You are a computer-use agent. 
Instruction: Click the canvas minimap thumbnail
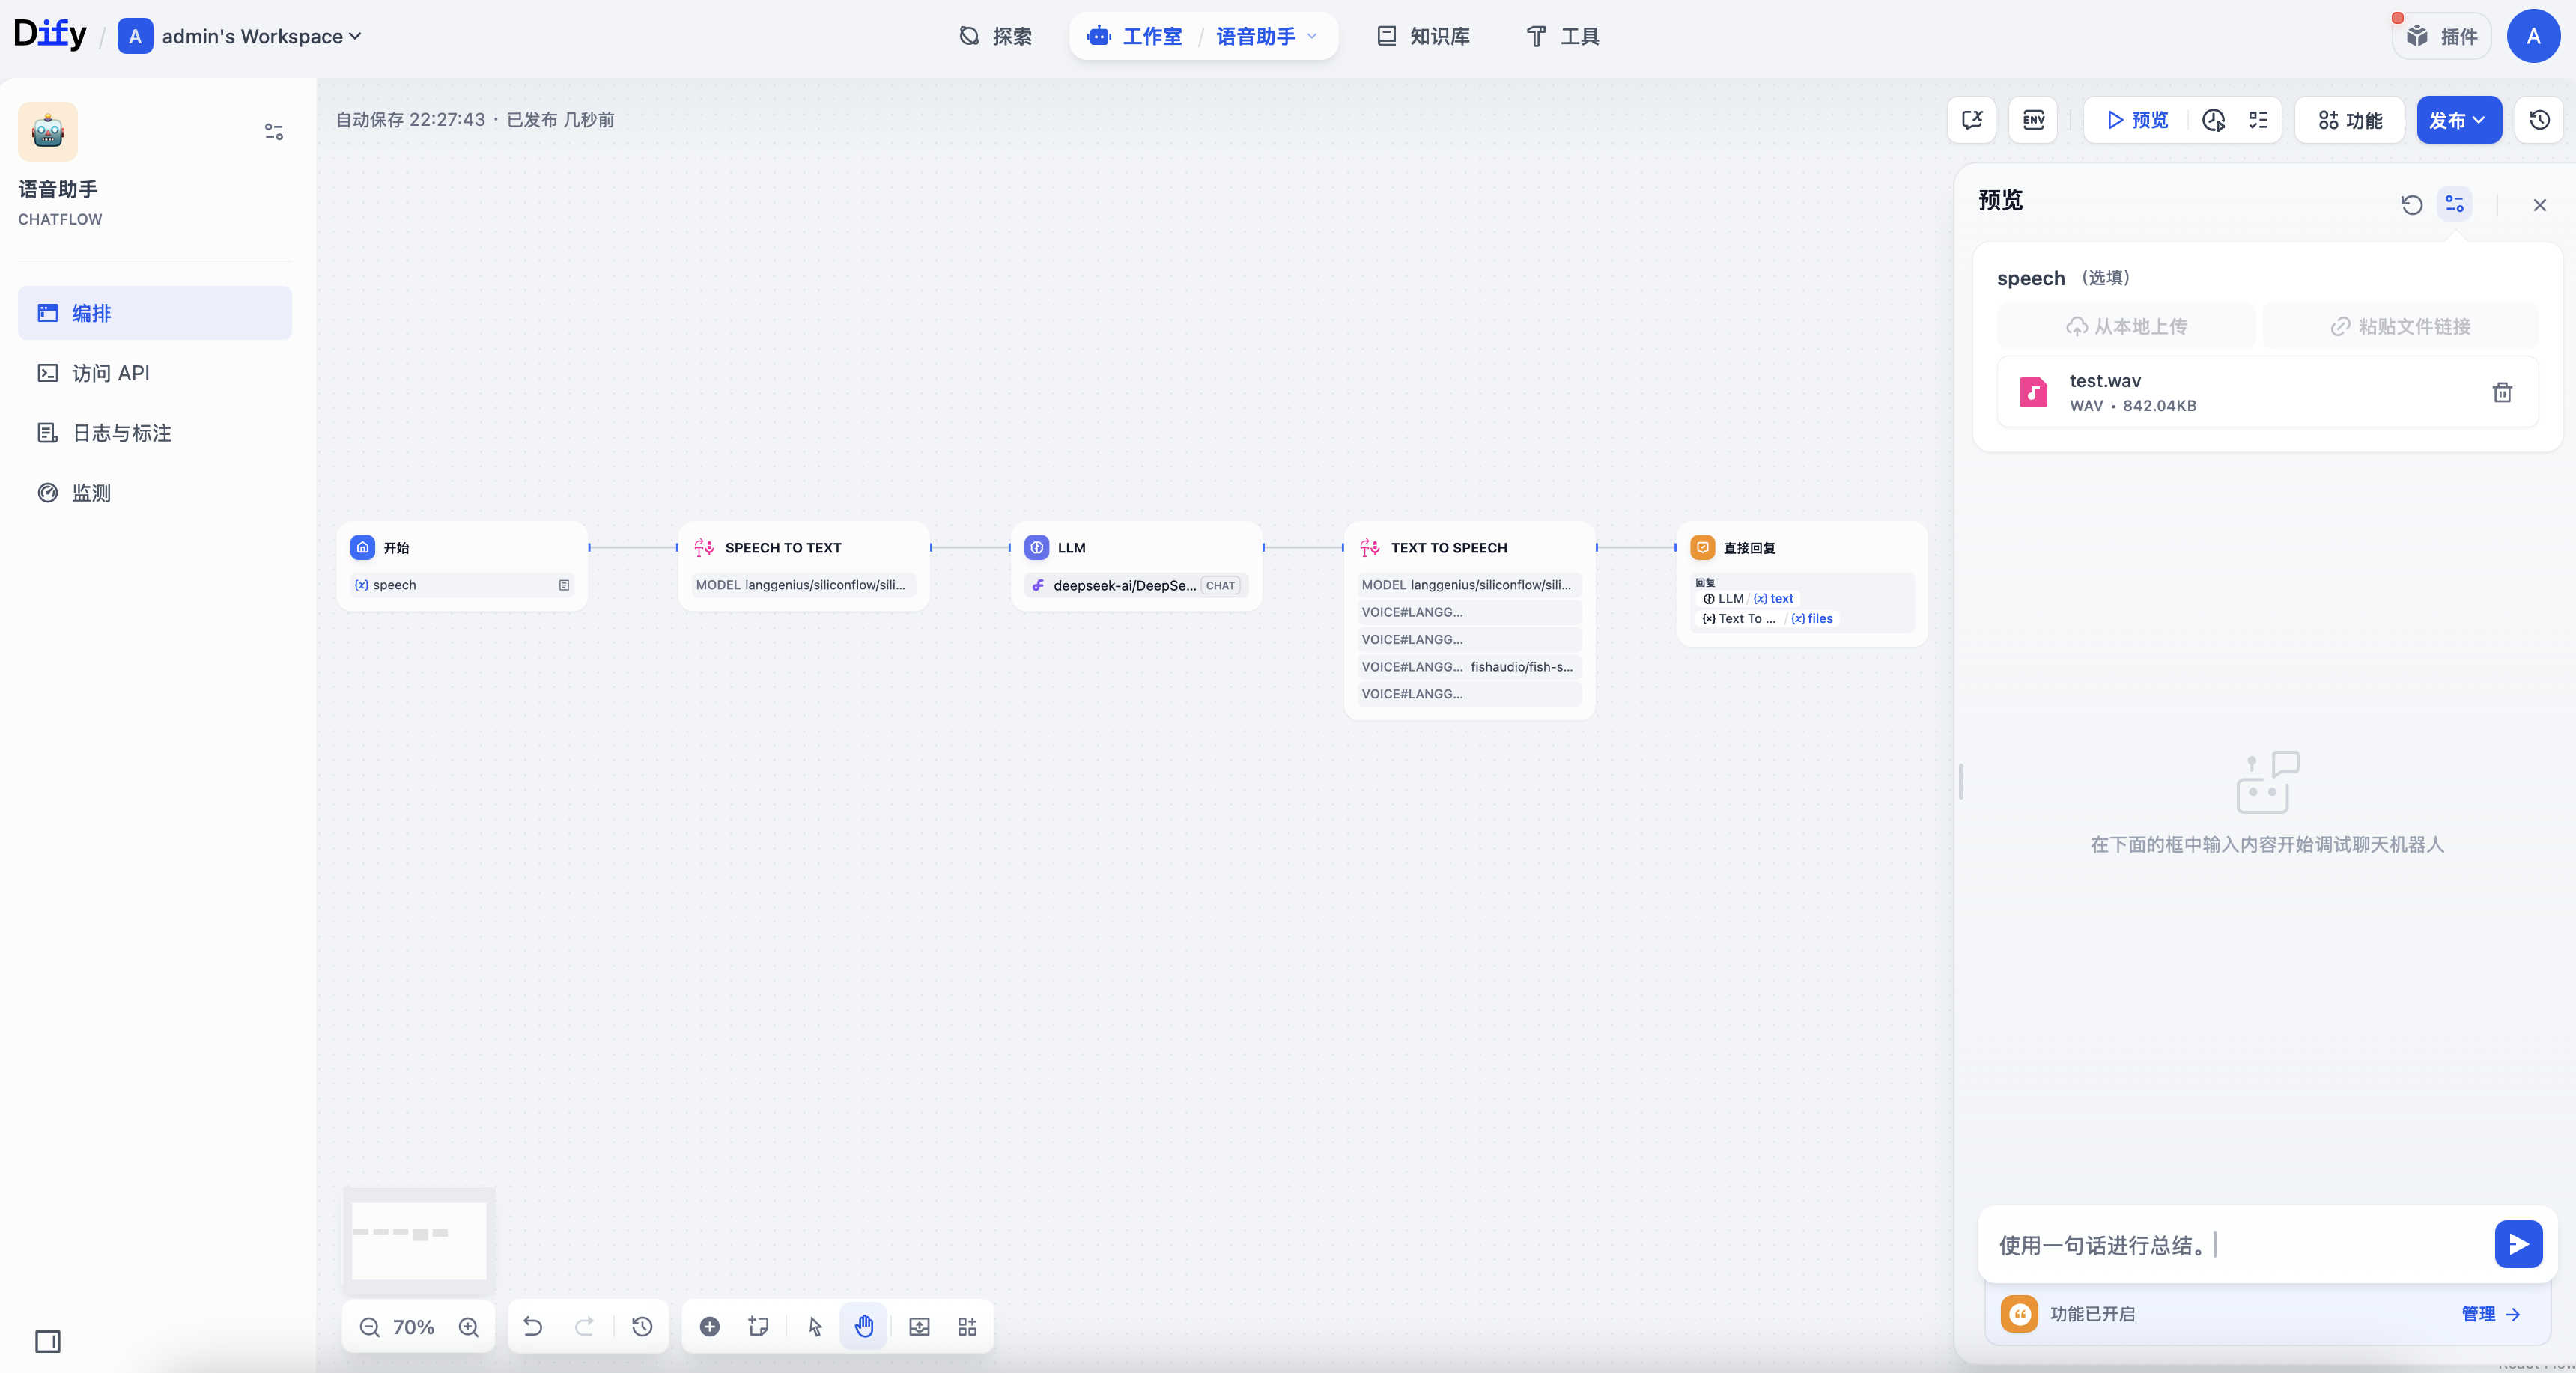click(419, 1239)
